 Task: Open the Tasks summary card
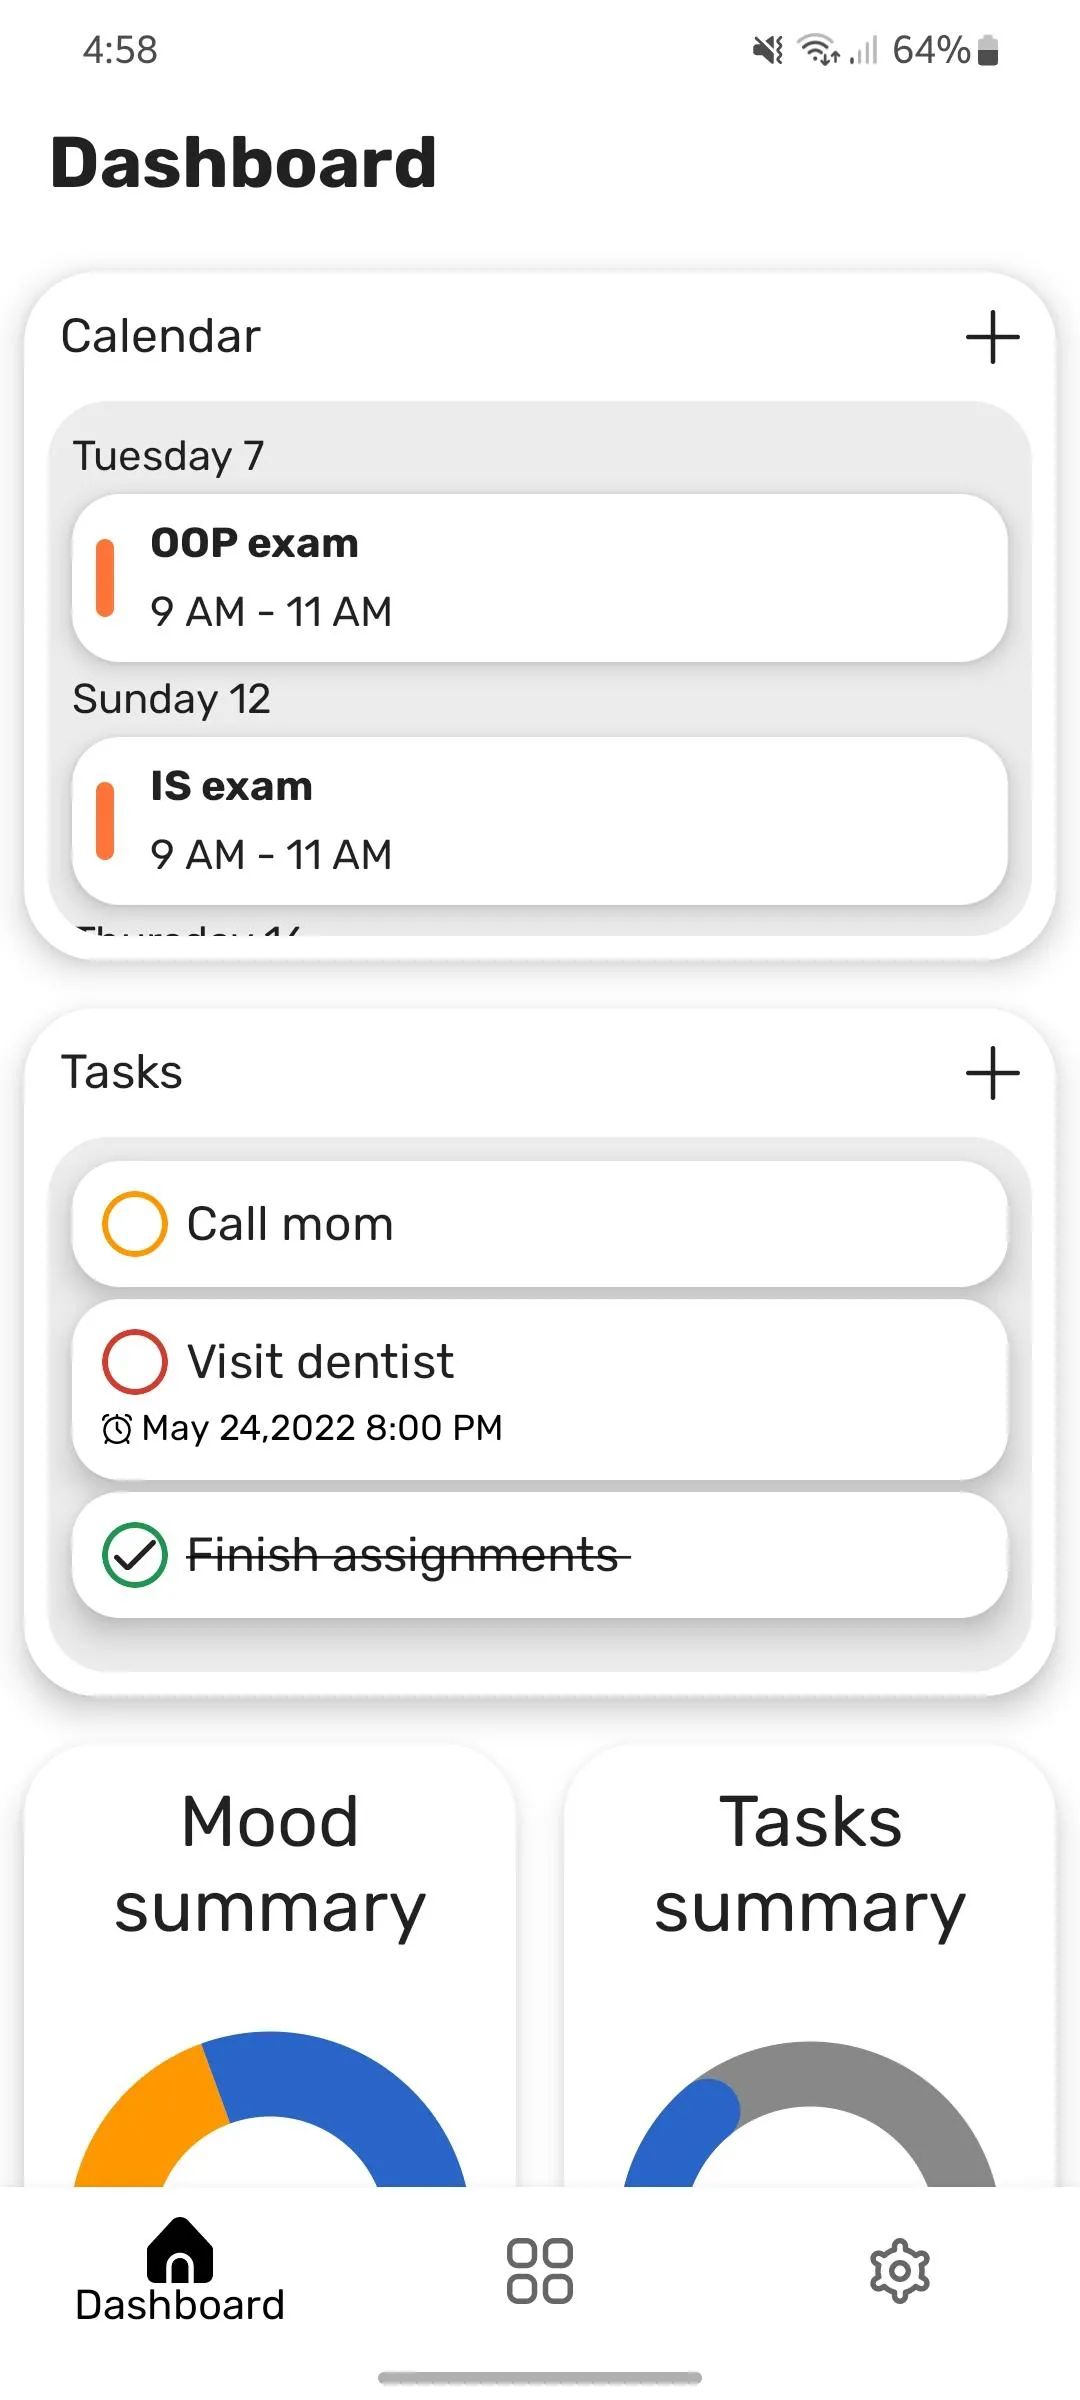point(810,1865)
